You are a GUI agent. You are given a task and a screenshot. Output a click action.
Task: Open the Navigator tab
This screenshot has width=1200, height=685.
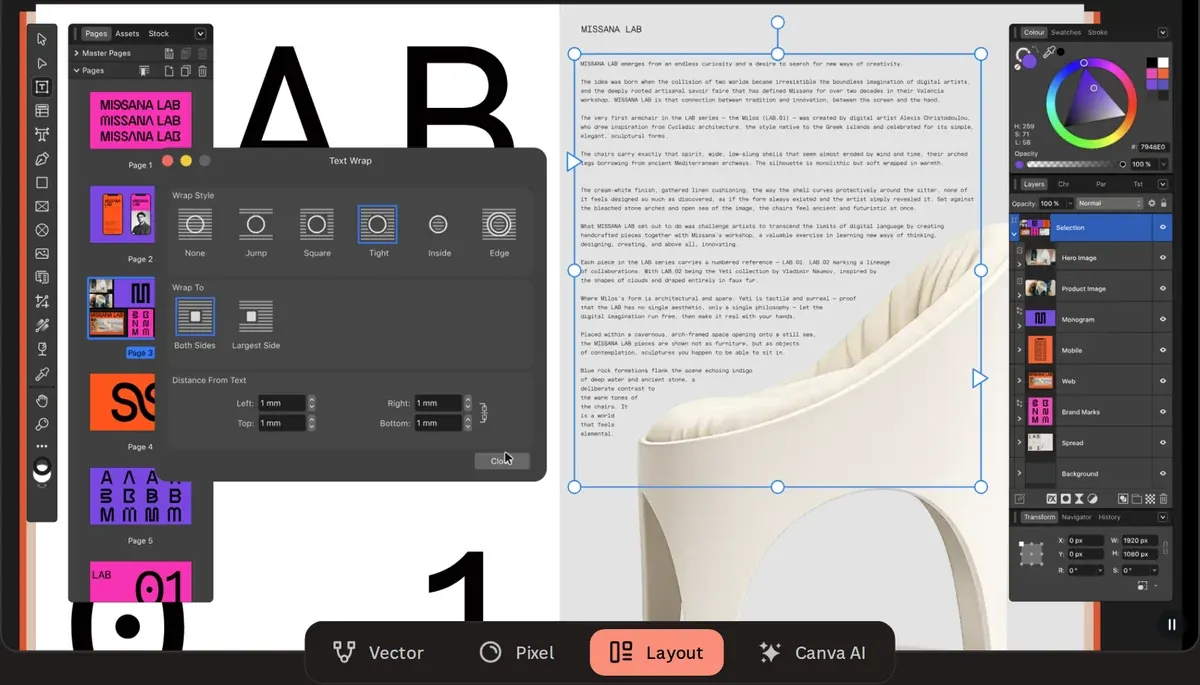pyautogui.click(x=1077, y=517)
